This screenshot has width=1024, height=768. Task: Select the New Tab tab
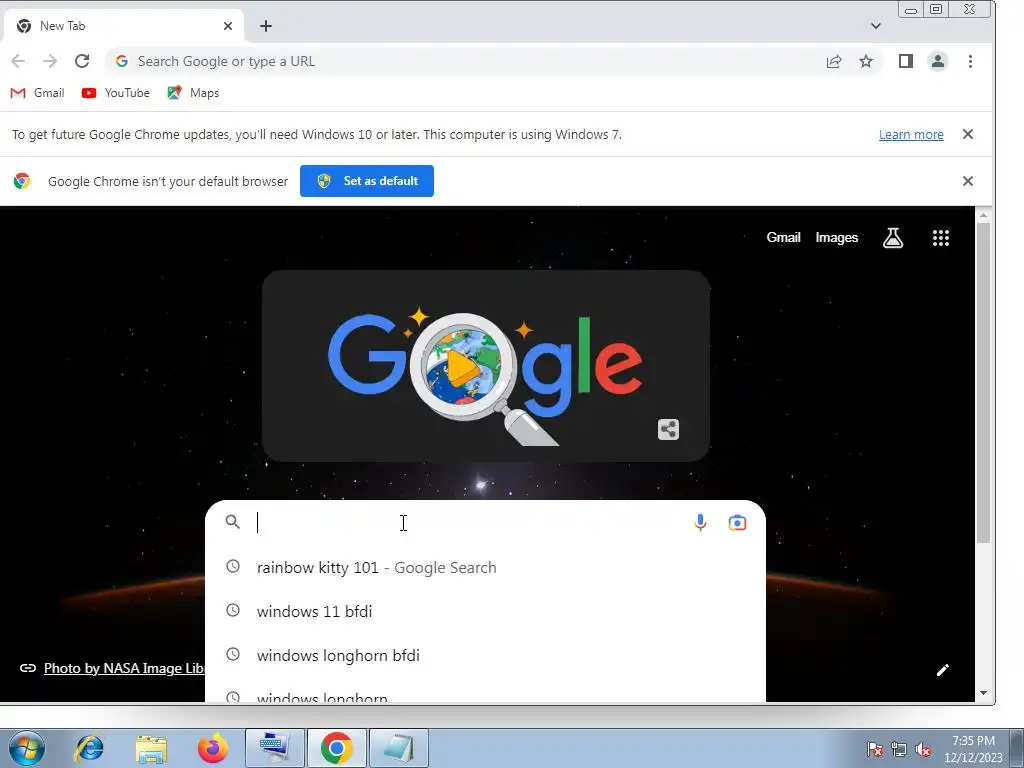coord(124,26)
